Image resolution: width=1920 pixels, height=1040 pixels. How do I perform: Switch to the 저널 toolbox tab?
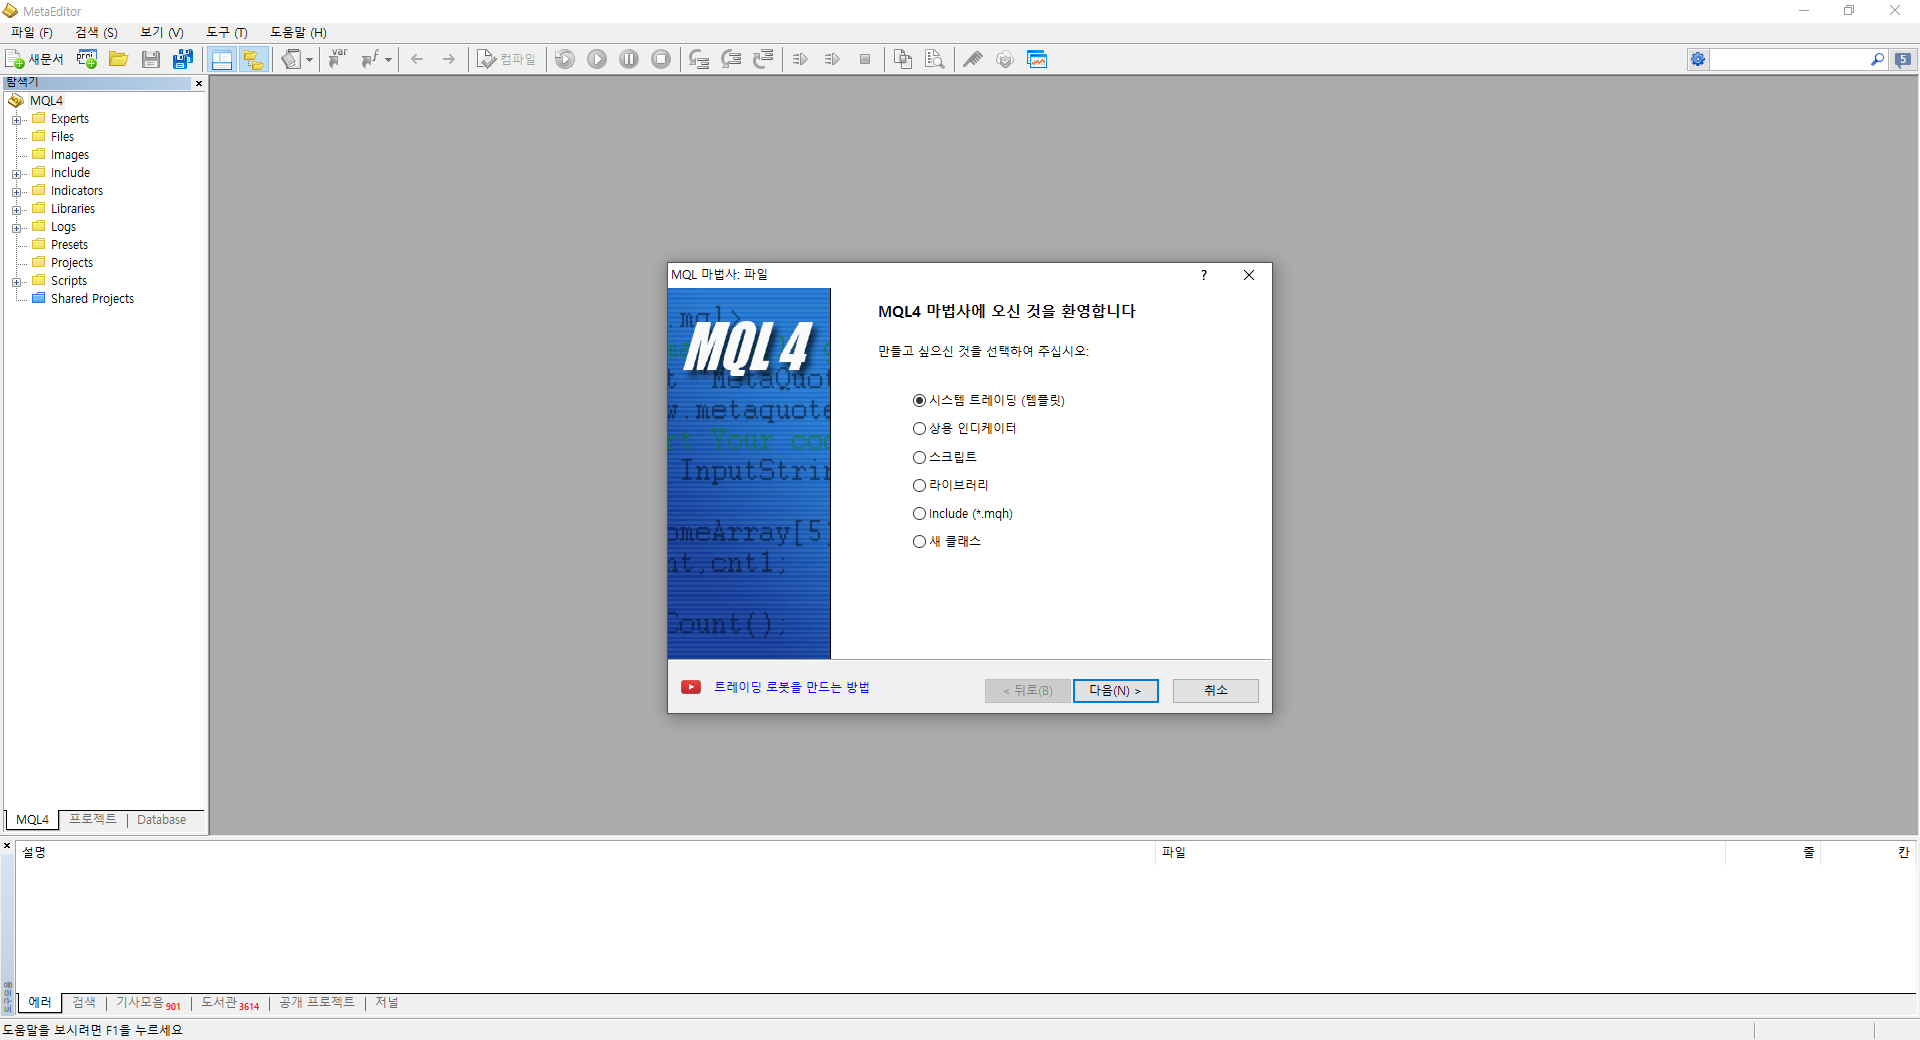coord(387,1002)
